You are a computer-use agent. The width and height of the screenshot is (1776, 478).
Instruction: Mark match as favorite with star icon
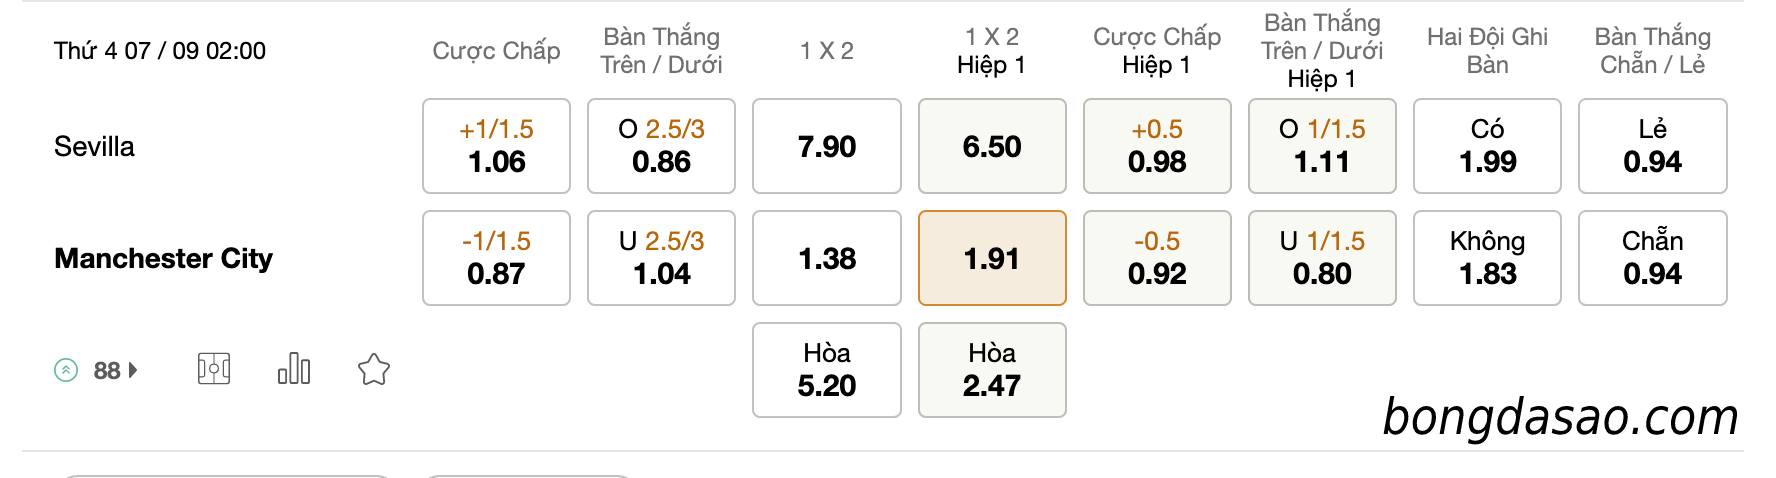pos(374,370)
